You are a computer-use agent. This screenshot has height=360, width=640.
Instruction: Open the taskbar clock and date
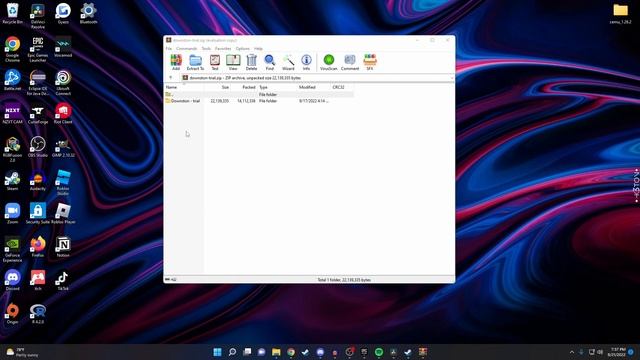click(x=618, y=352)
